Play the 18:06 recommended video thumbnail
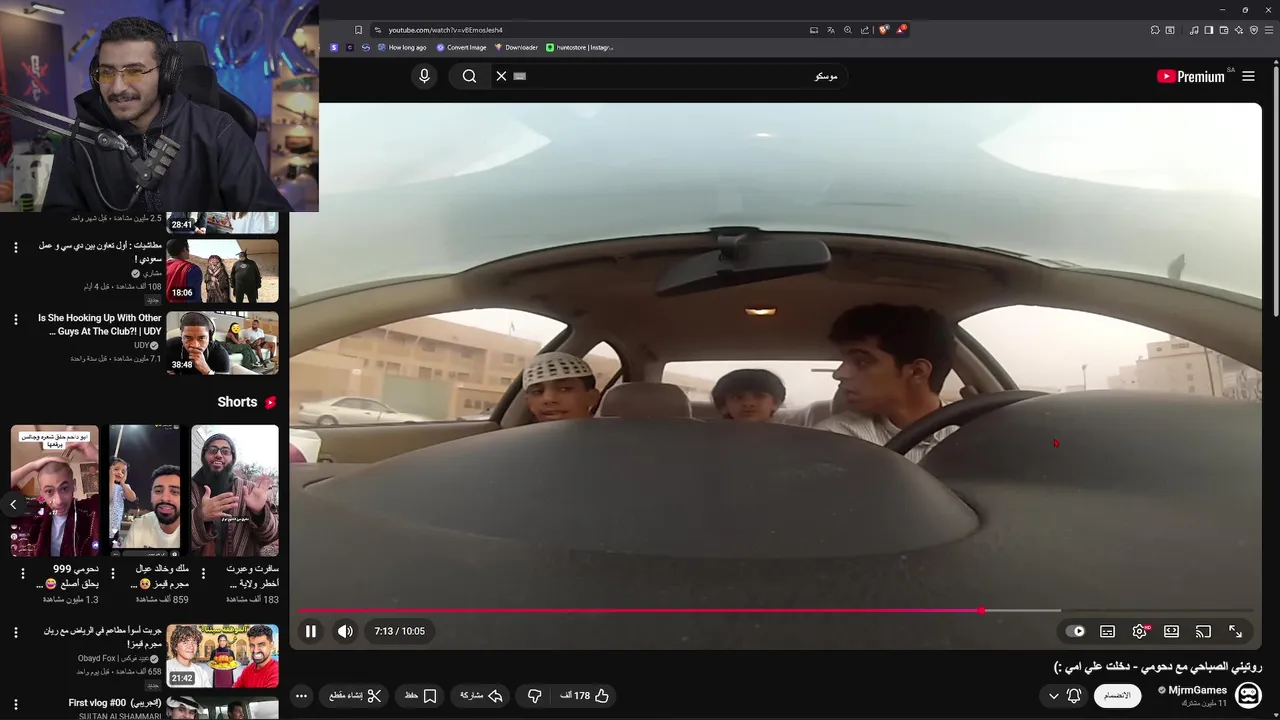 pos(222,271)
